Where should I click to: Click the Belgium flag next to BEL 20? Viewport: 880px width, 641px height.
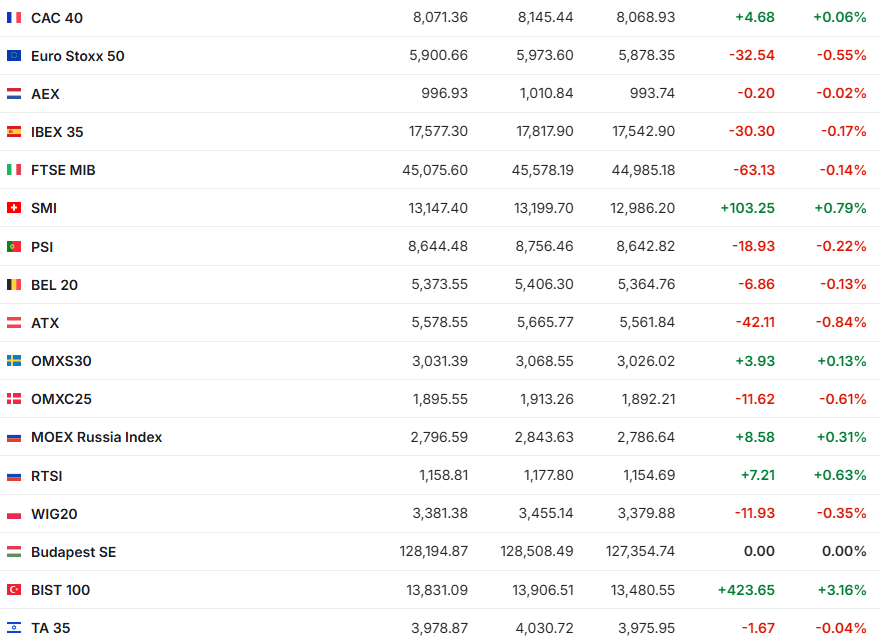(x=14, y=285)
